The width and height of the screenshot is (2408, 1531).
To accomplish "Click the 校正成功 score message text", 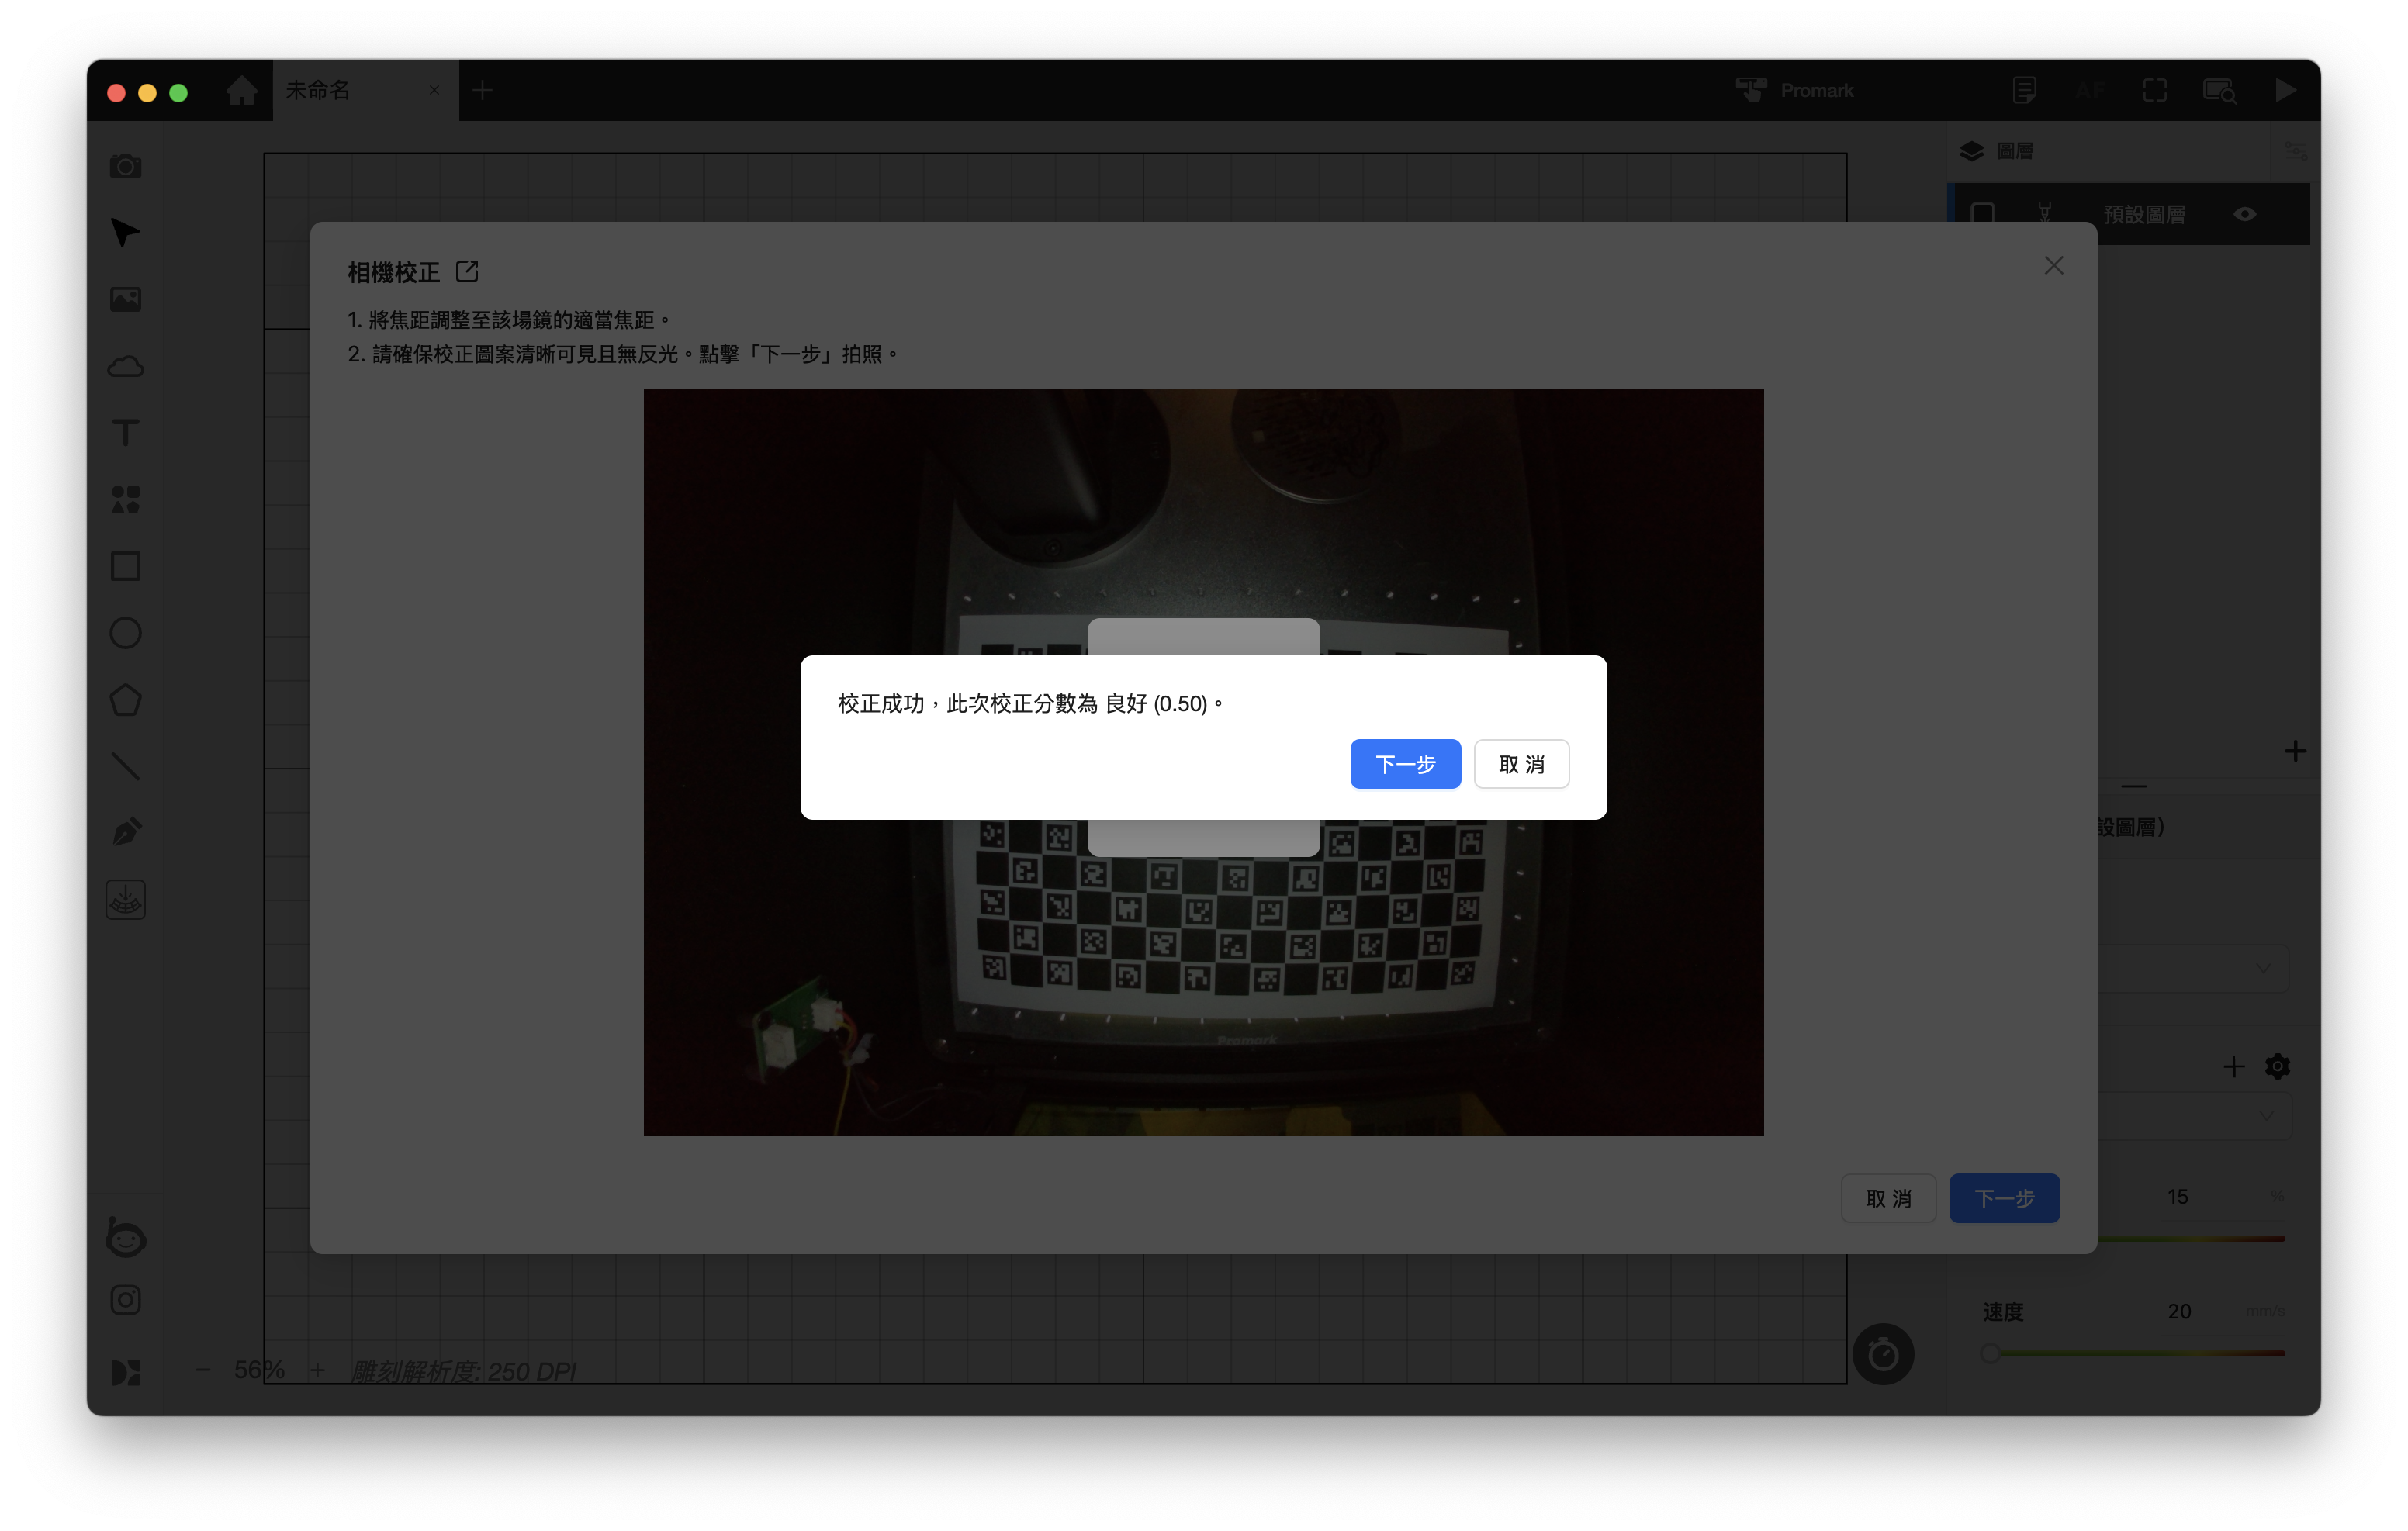I will coord(1030,704).
